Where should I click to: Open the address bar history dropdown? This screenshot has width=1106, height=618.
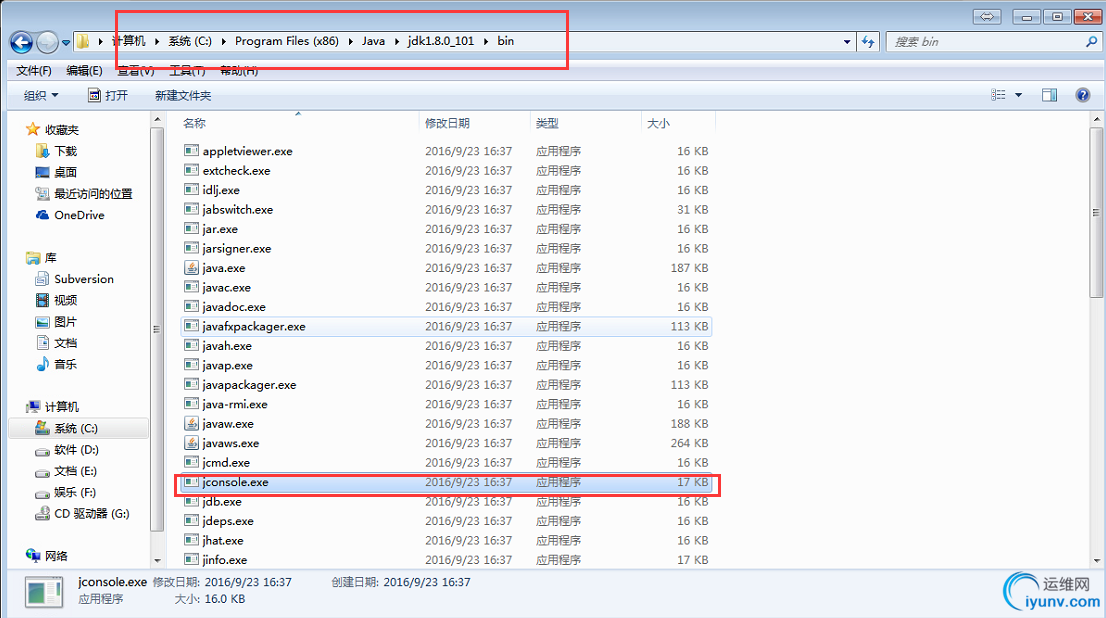pos(846,42)
